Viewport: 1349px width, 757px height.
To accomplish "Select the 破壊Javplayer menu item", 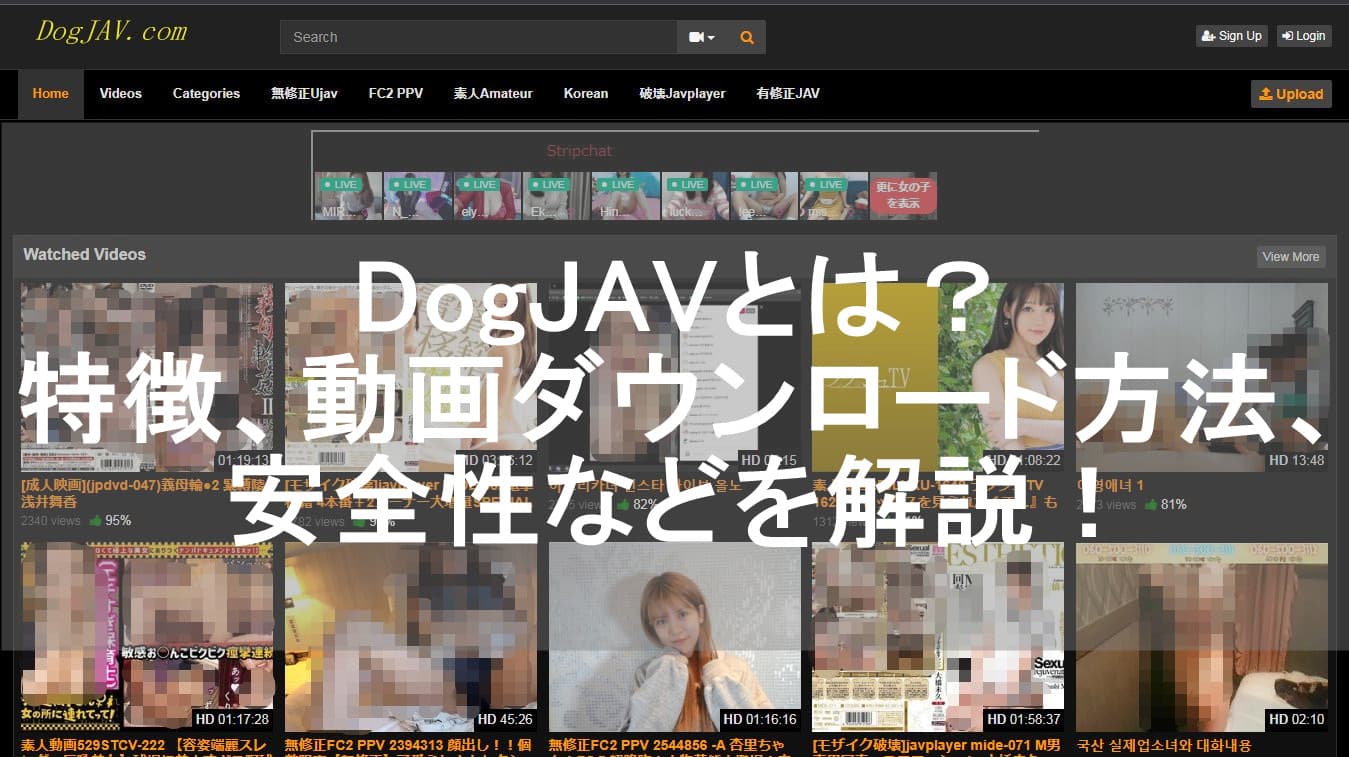I will pos(683,94).
